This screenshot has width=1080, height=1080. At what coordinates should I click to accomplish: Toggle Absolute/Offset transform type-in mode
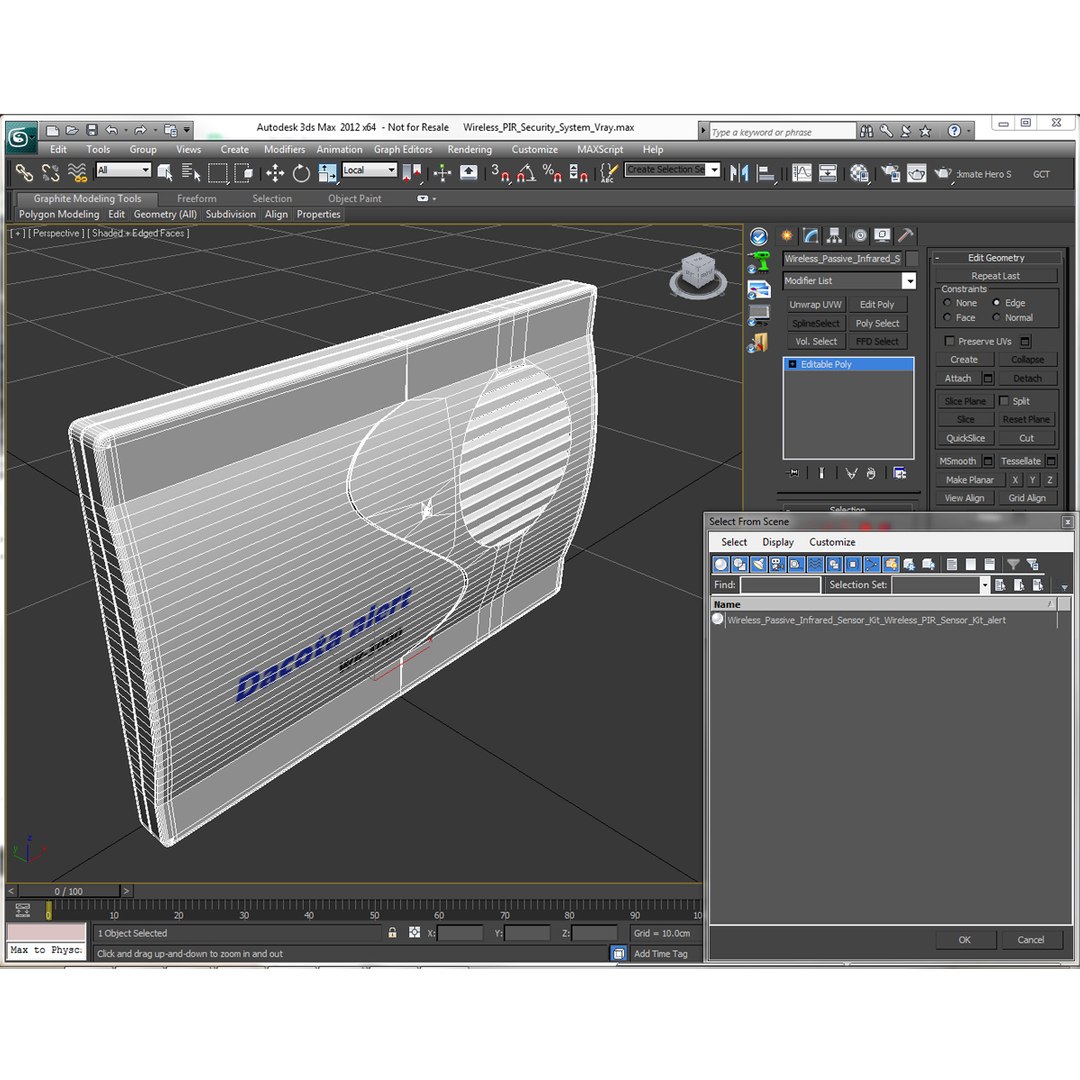click(x=414, y=933)
